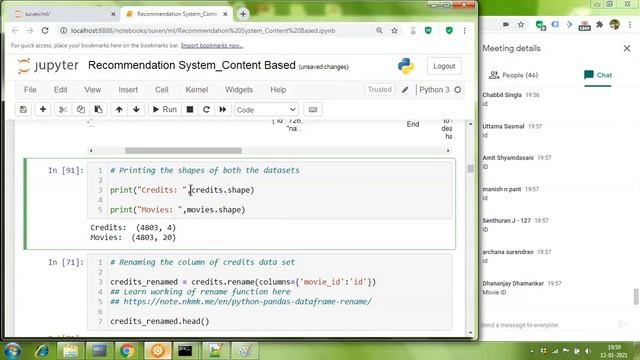Viewport: 640px width, 360px height.
Task: Click inside code cell In [91]
Action: tap(269, 190)
